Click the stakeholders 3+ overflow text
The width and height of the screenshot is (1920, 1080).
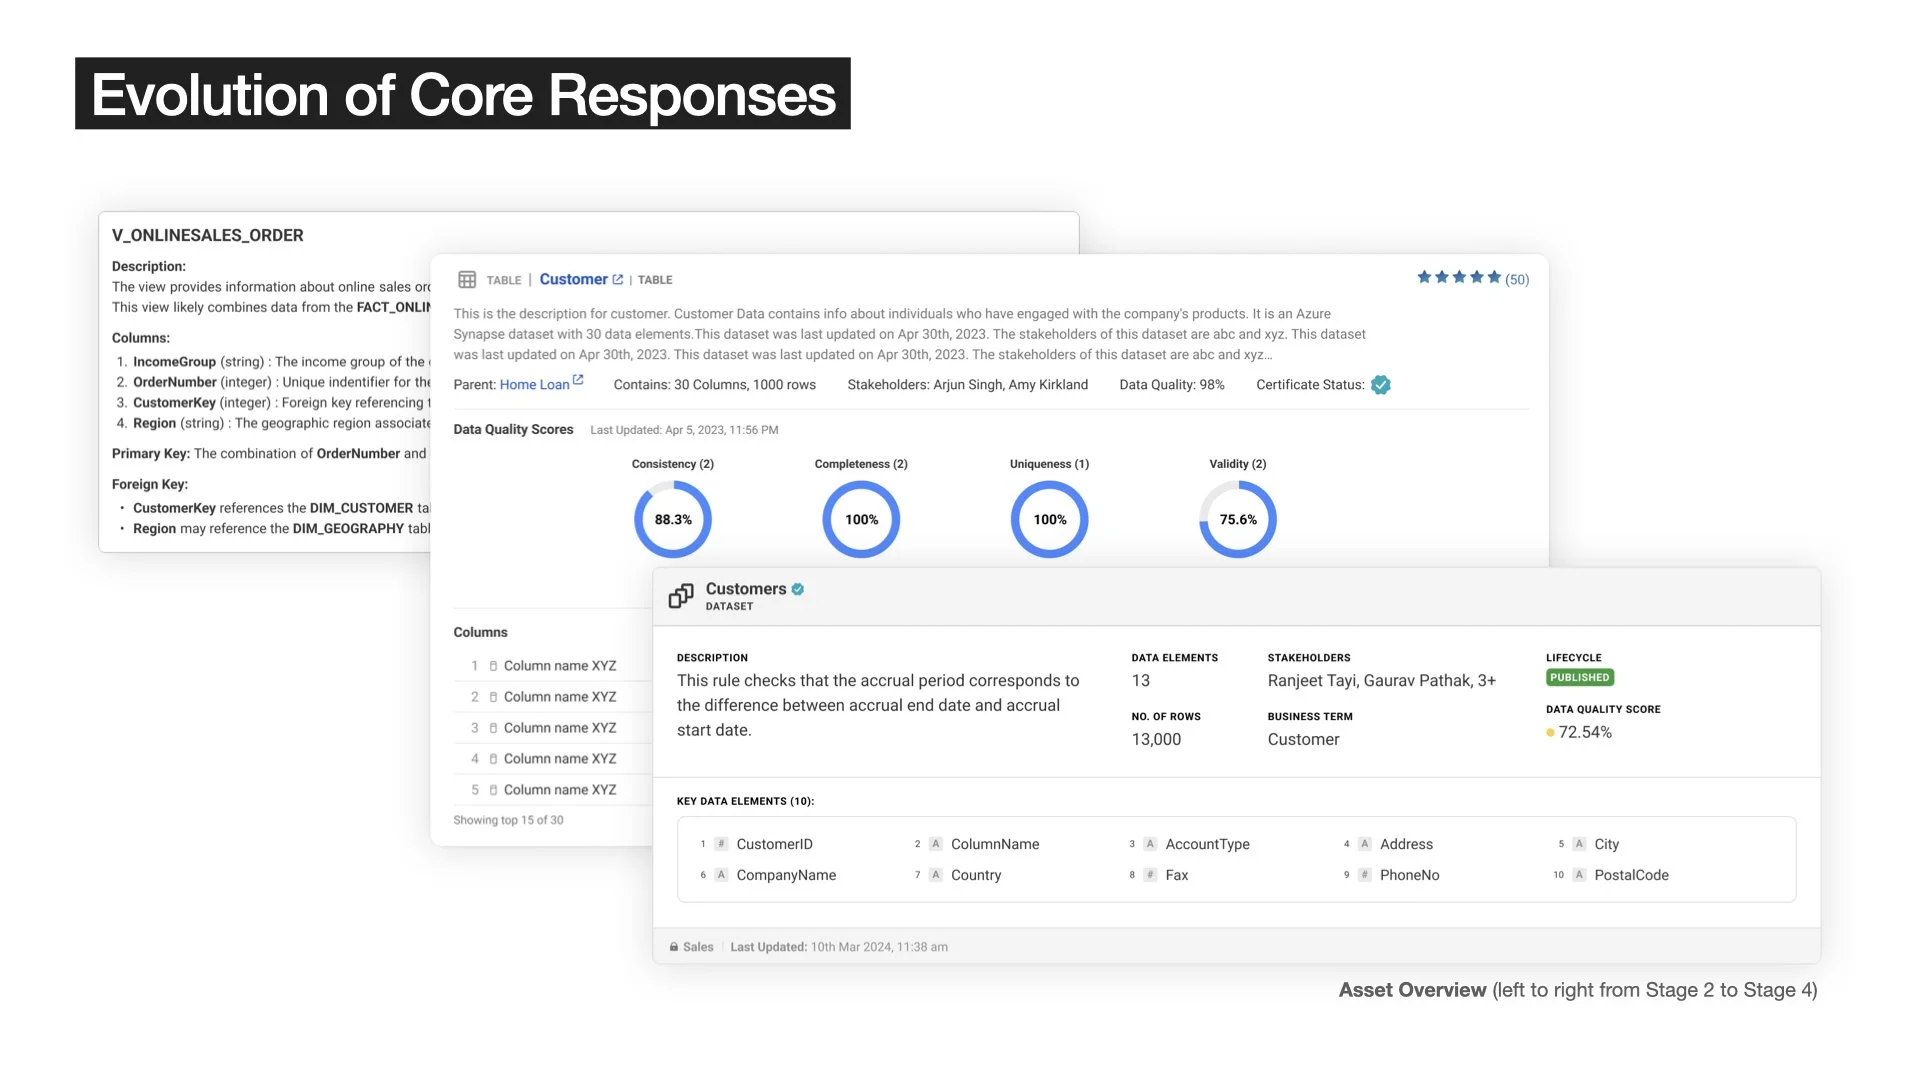pos(1487,681)
